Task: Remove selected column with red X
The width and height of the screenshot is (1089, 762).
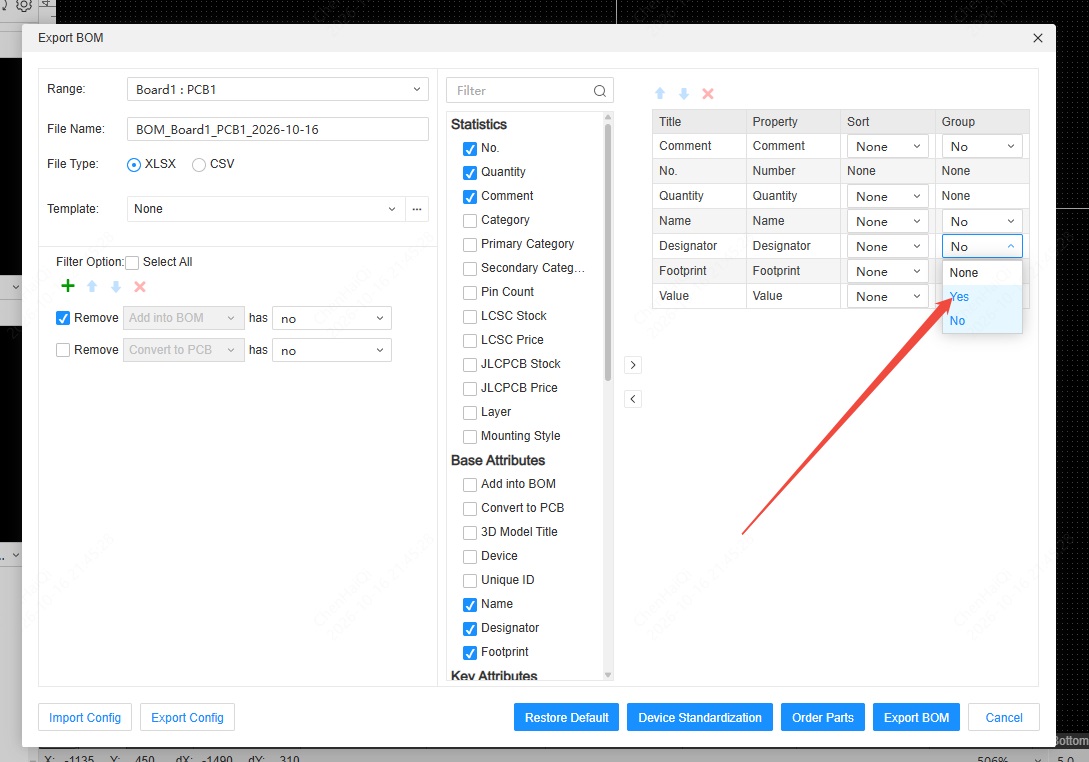Action: [708, 93]
